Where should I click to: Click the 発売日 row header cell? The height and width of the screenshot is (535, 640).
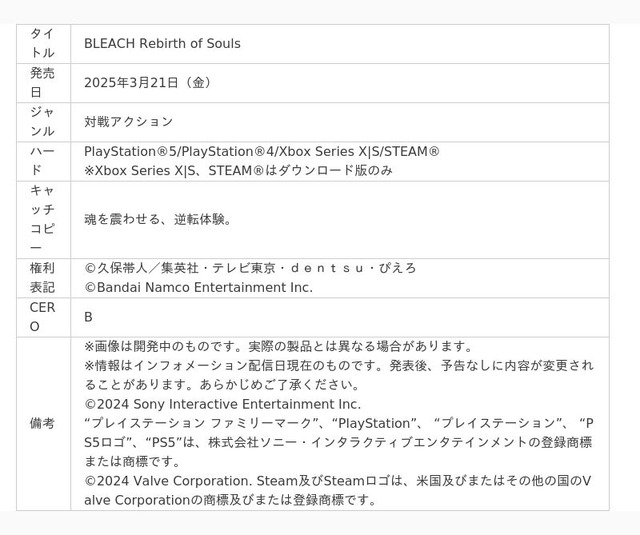coord(43,83)
